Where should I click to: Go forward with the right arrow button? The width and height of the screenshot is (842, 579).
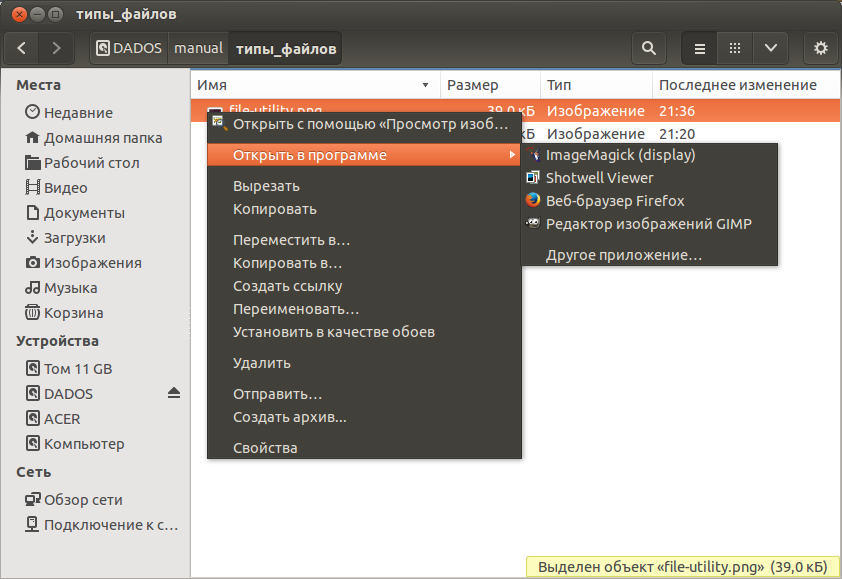pyautogui.click(x=57, y=48)
